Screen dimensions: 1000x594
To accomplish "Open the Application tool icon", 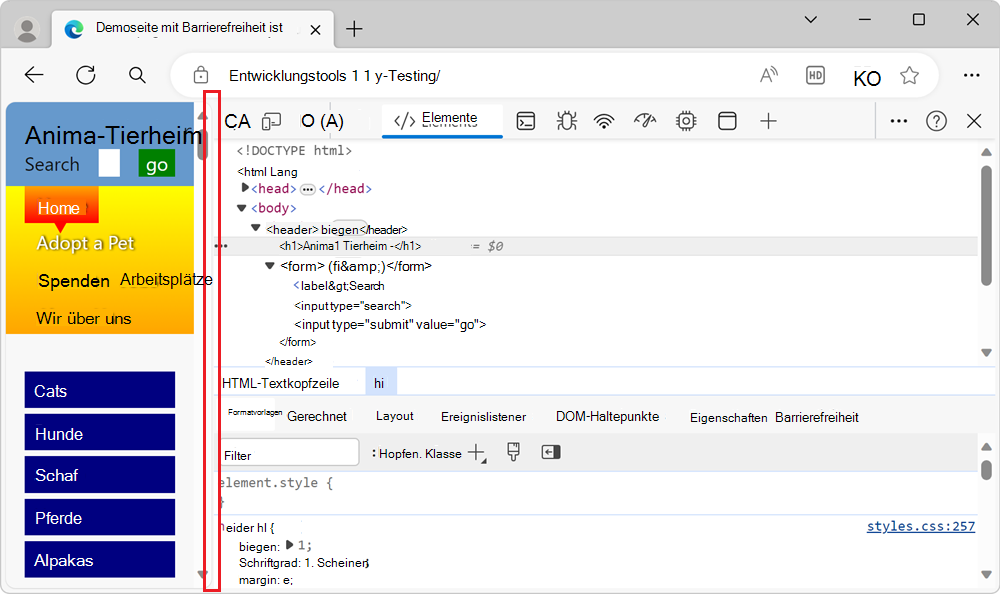I will pyautogui.click(x=727, y=121).
